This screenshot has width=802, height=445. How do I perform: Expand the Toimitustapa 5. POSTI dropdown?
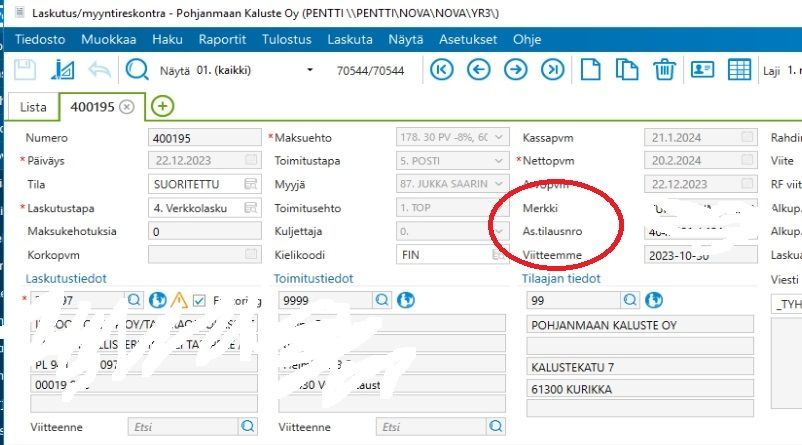pyautogui.click(x=499, y=161)
